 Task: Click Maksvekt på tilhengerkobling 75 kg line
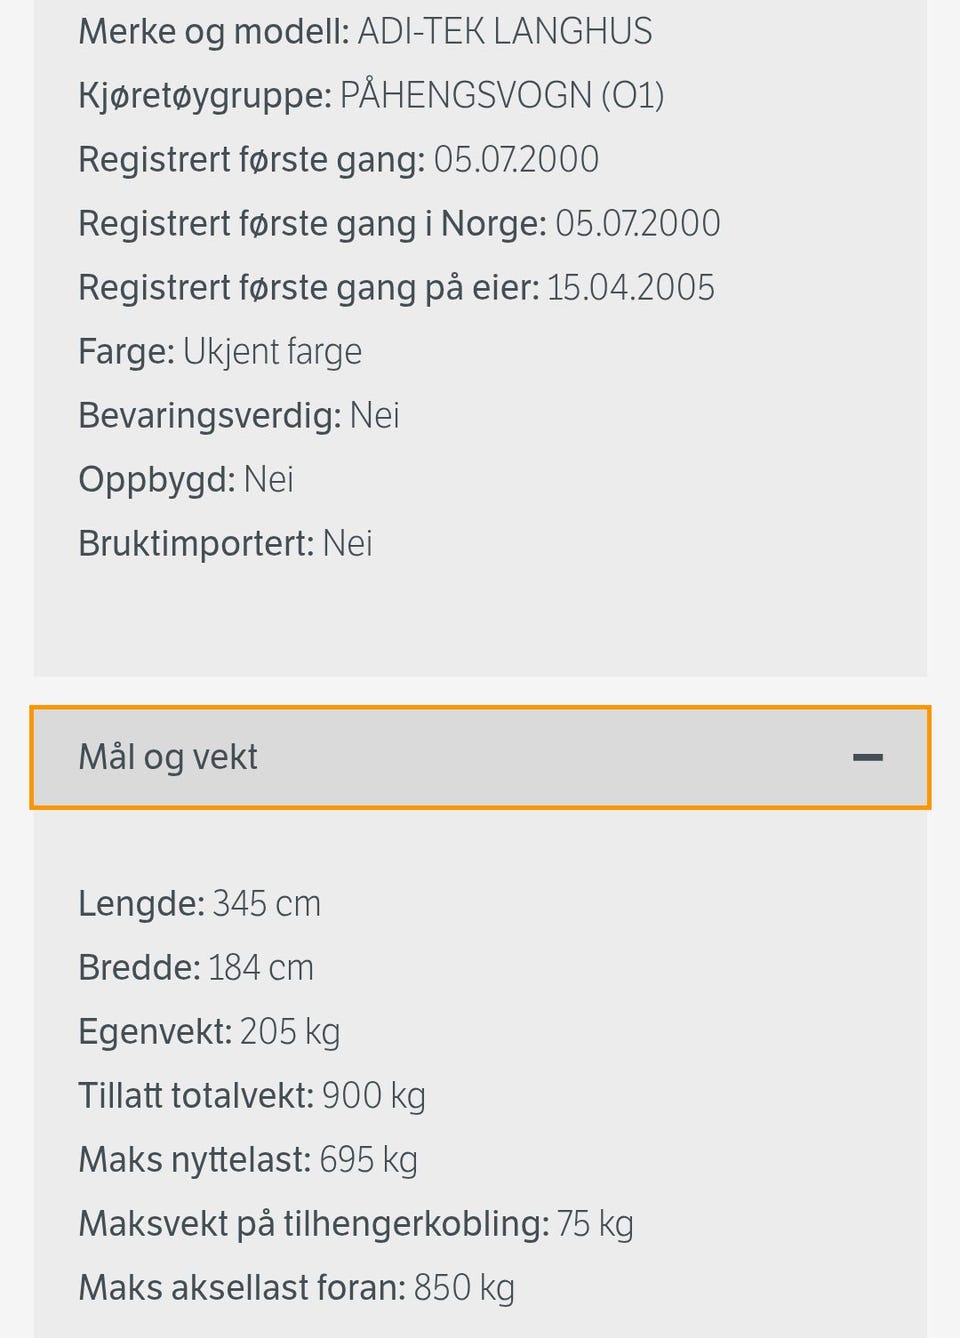pyautogui.click(x=356, y=1224)
